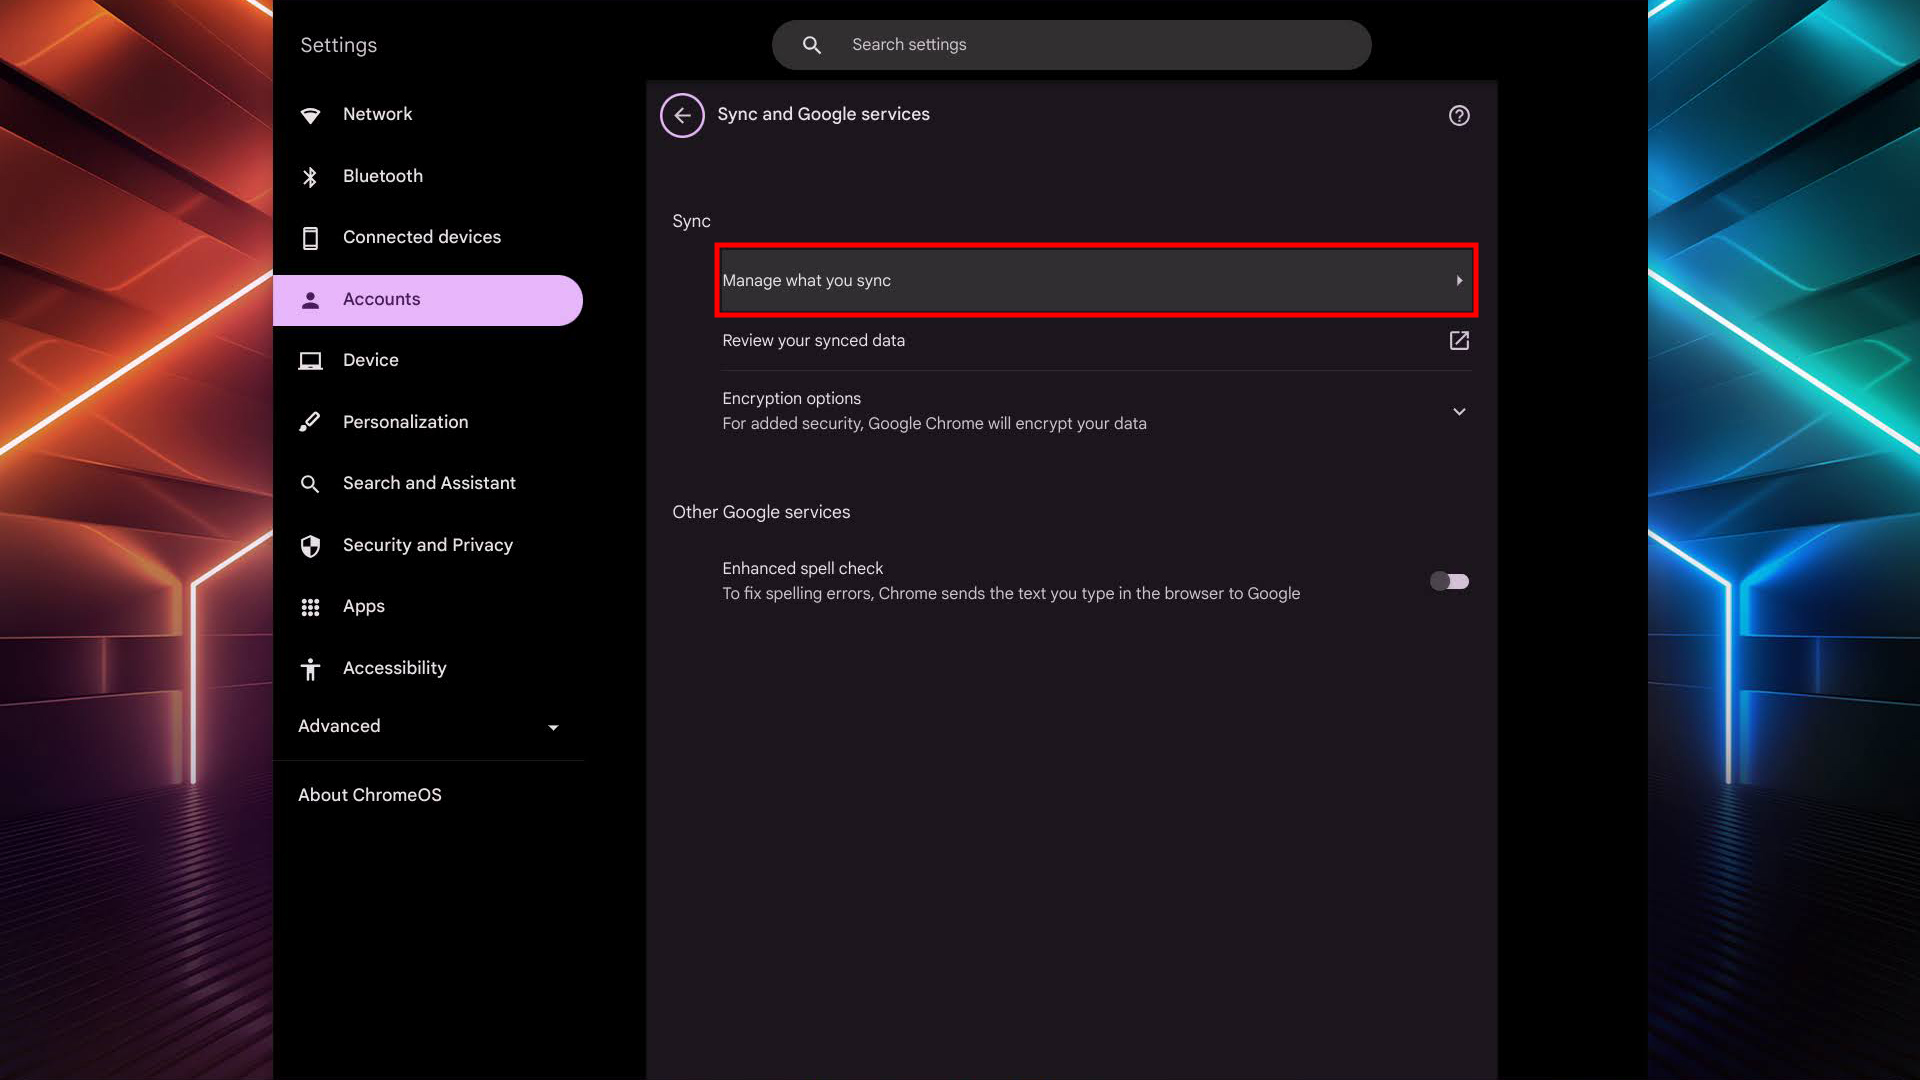Expand Encryption options chevron
1920x1080 pixels.
tap(1459, 411)
